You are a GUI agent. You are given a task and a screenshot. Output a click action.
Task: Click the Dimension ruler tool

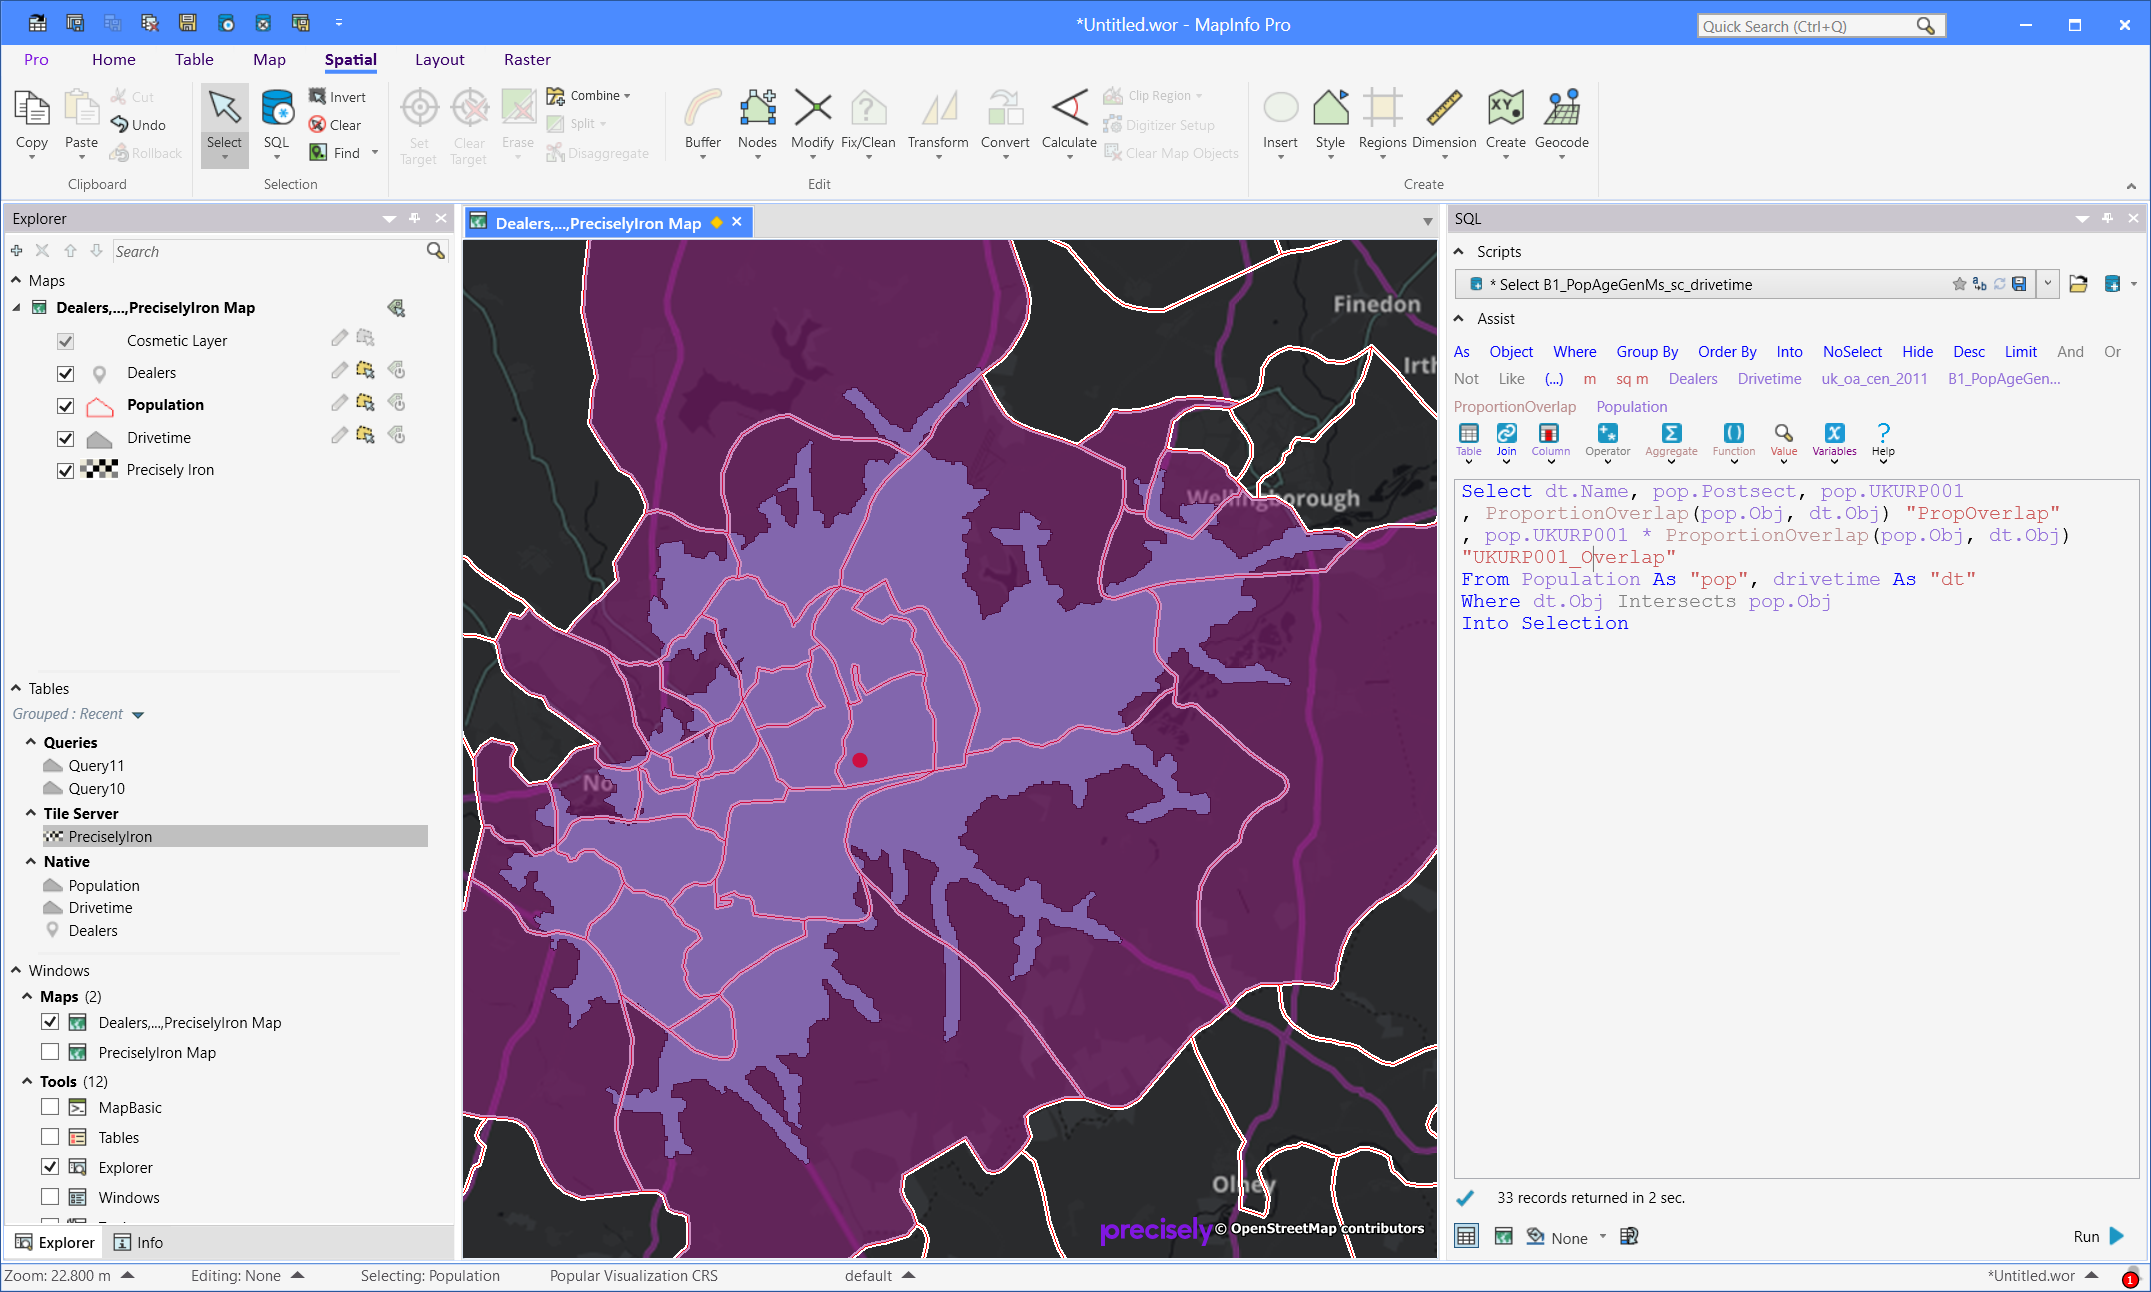(1443, 110)
